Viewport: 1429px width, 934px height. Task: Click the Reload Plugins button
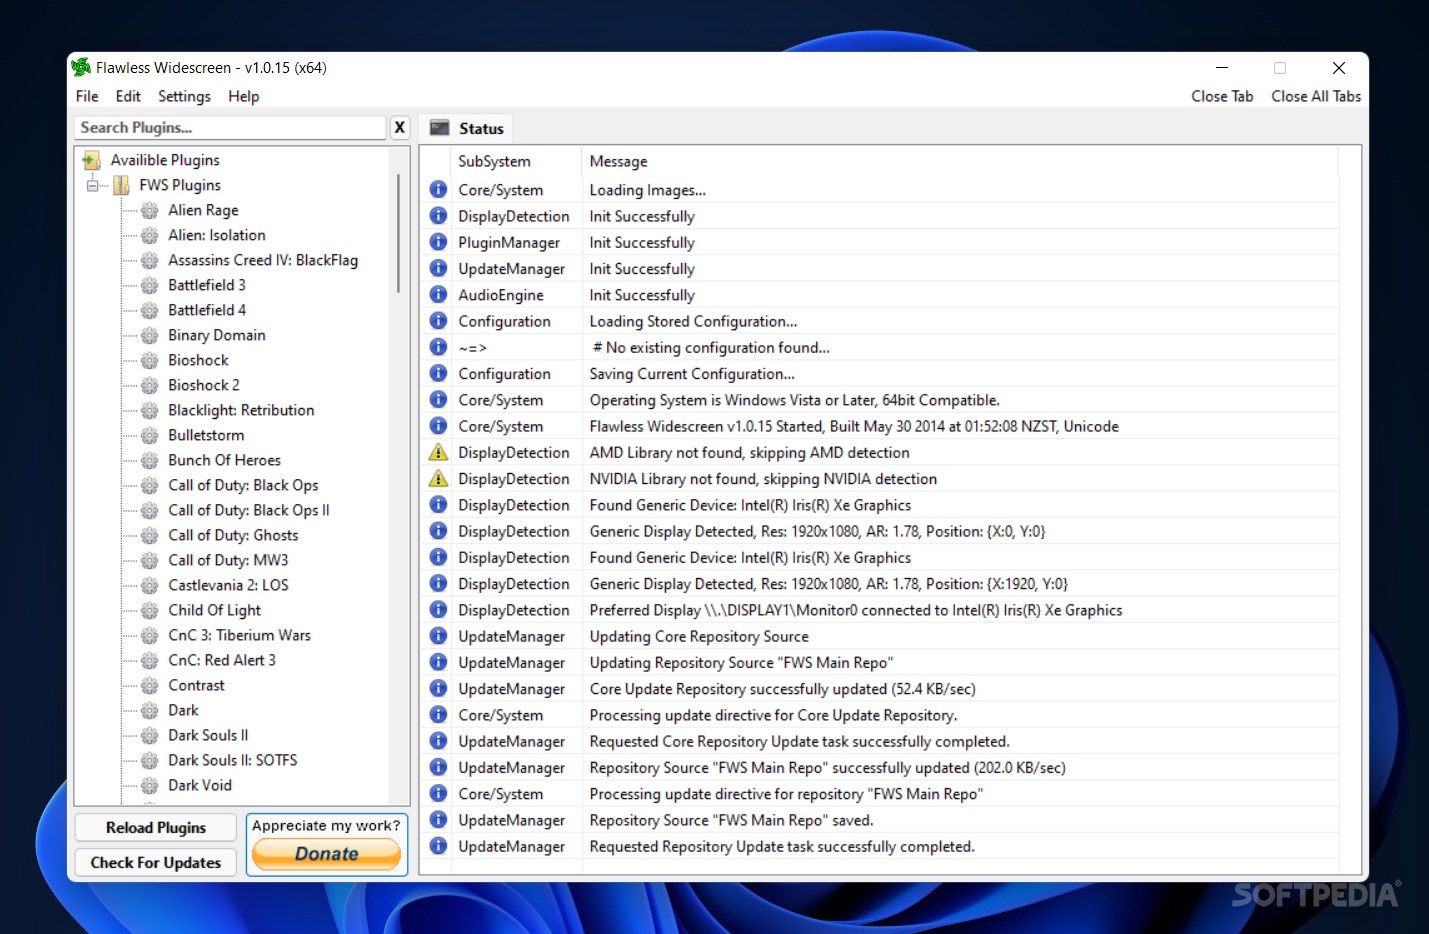tap(156, 827)
